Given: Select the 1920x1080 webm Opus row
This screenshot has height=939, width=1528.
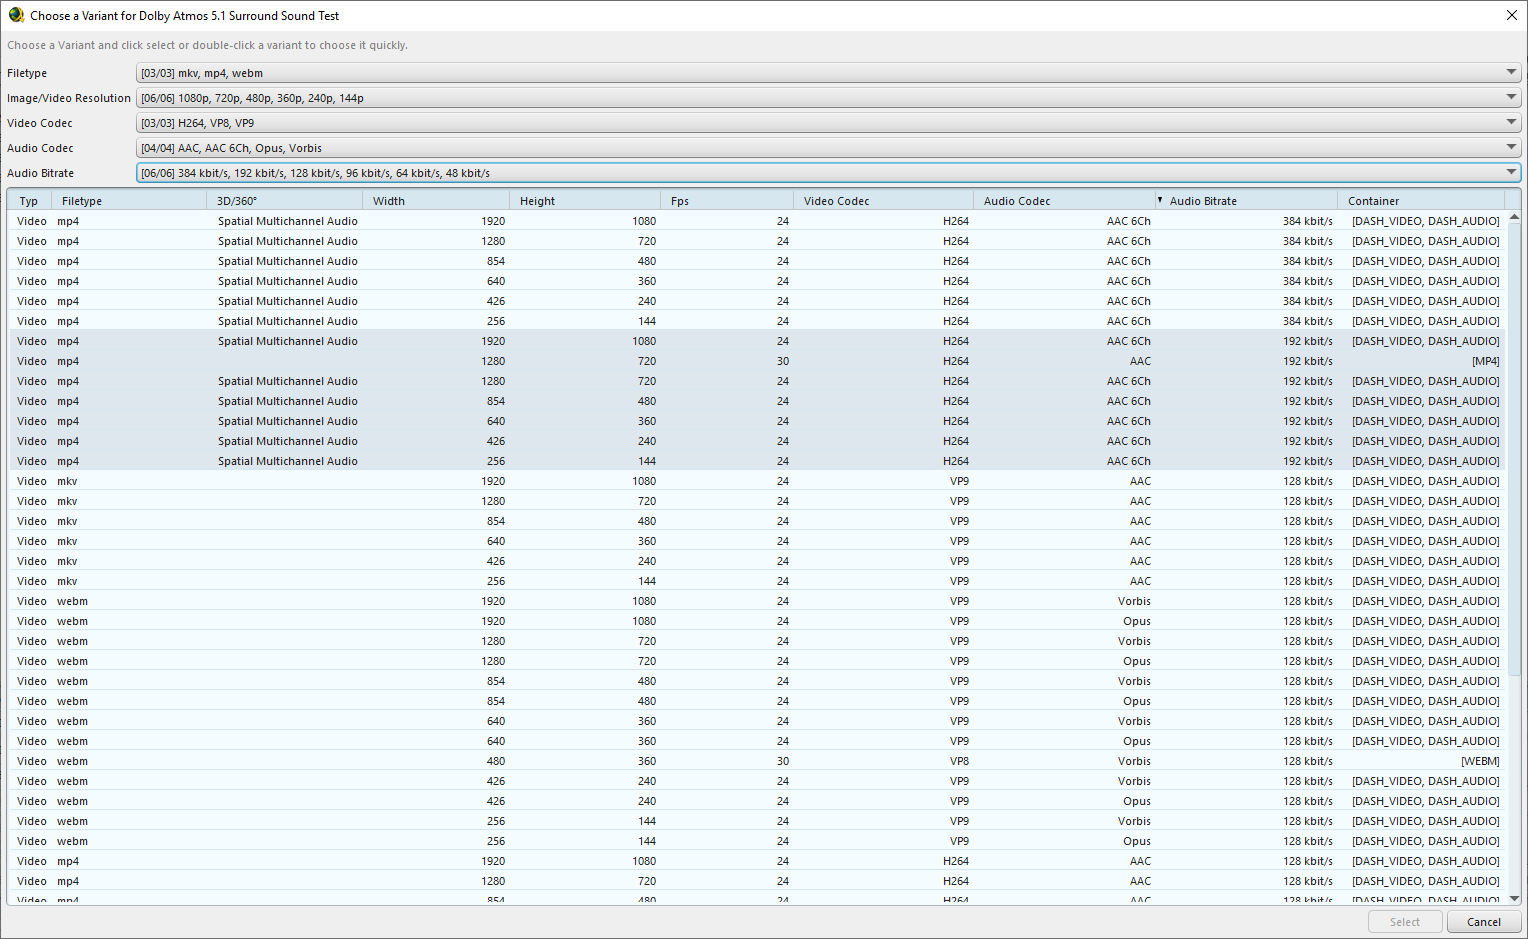Looking at the screenshot, I should coord(757,621).
